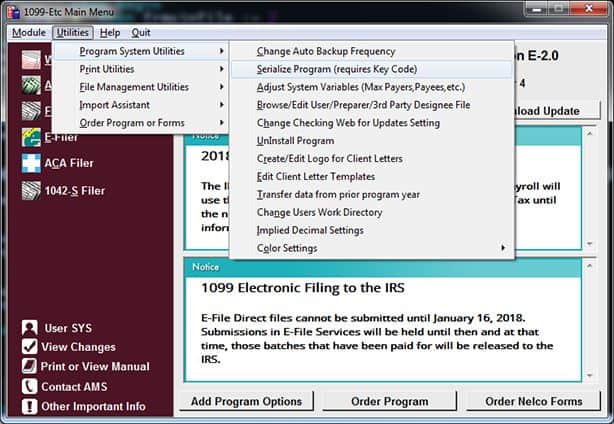This screenshot has width=614, height=424.
Task: Open Print Utilities submenu
Action: [141, 69]
